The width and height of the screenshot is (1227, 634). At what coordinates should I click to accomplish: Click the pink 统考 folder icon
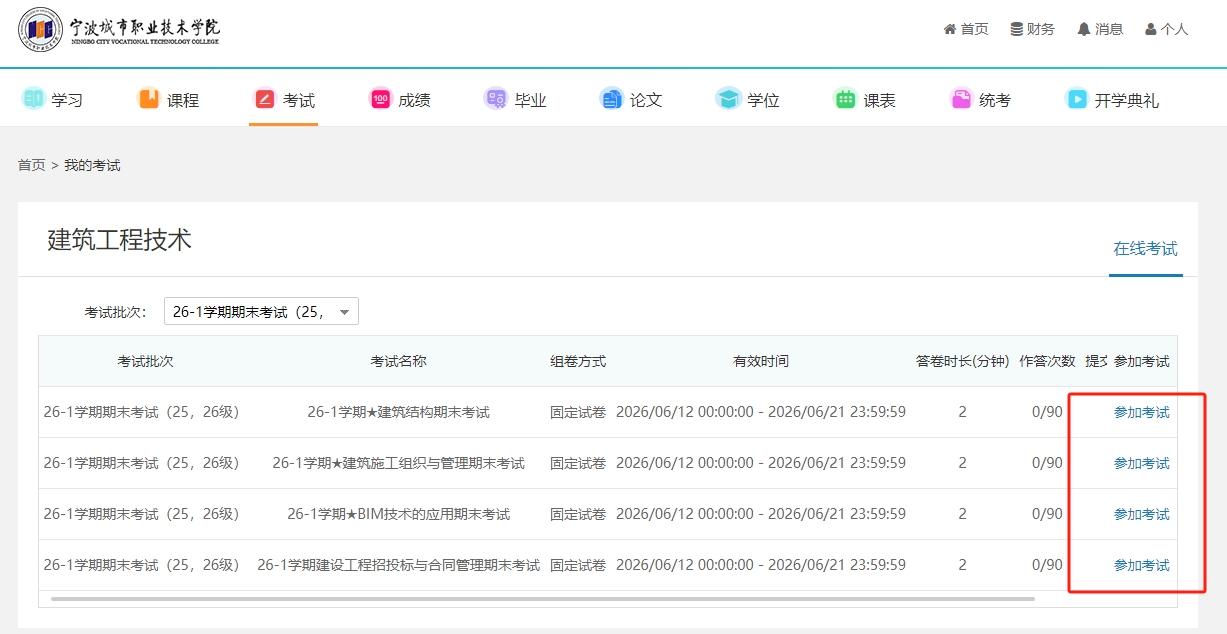(961, 99)
